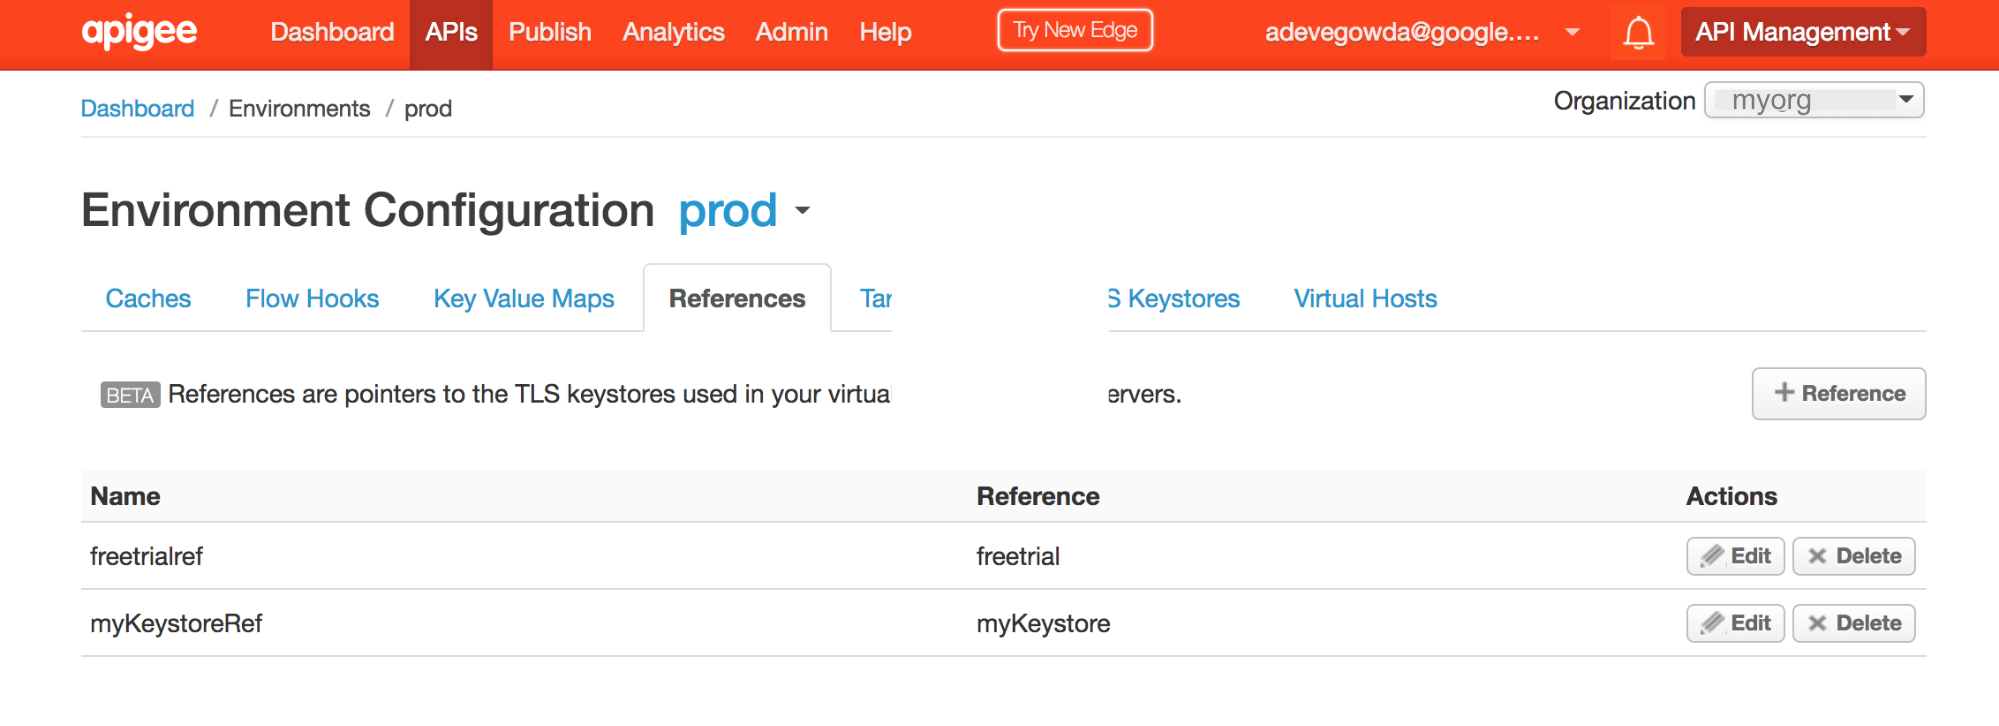Add a new Reference
The height and width of the screenshot is (726, 1999).
[1838, 394]
